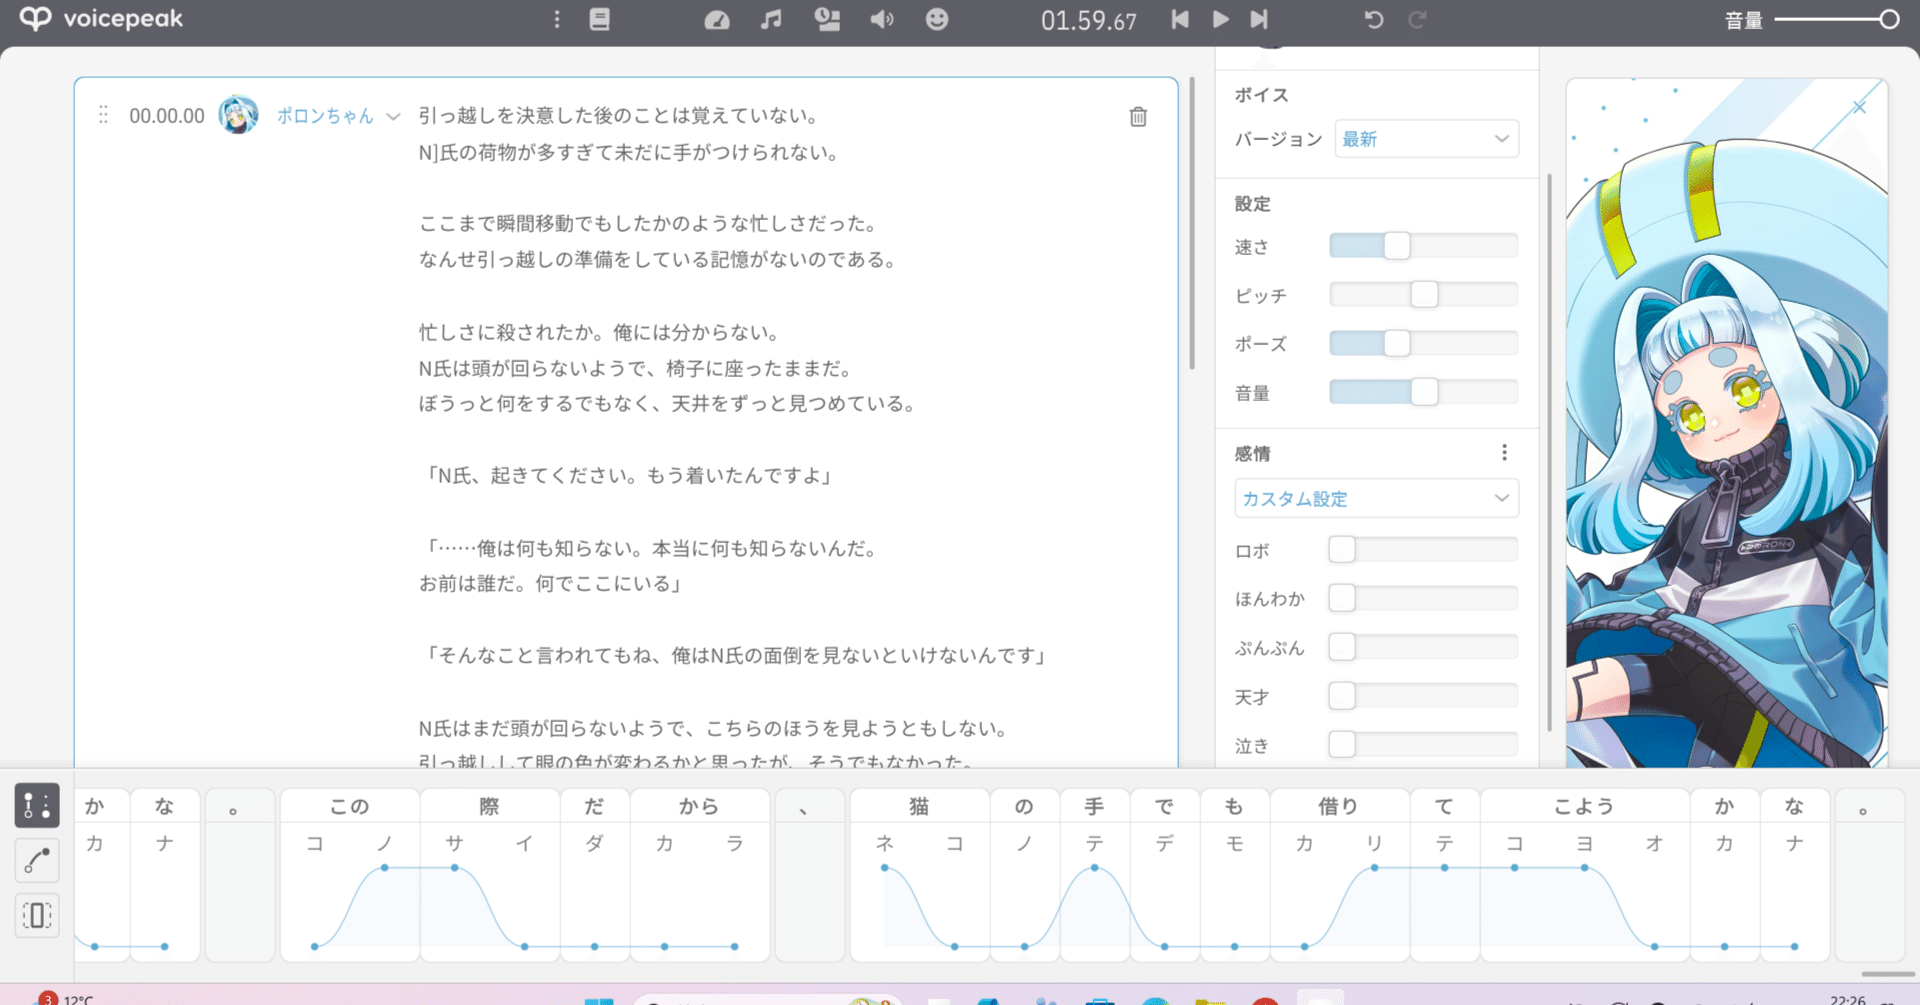Adjust the ピッチ slider
The width and height of the screenshot is (1920, 1005).
[x=1424, y=294]
